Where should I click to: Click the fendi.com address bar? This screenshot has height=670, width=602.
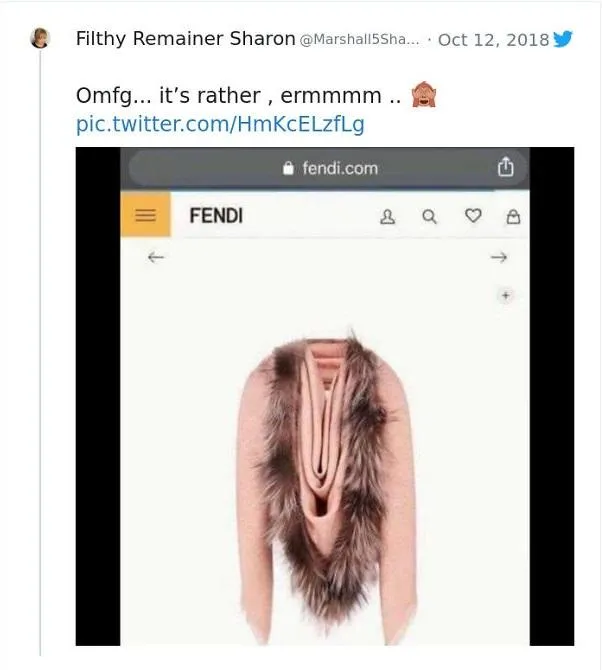pos(330,168)
